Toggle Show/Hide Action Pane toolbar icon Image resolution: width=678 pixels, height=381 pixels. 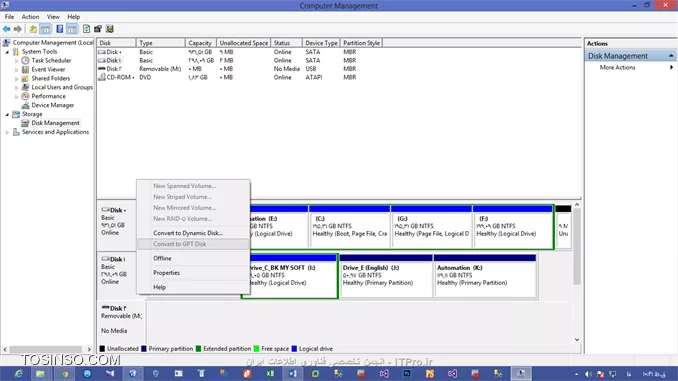click(72, 29)
